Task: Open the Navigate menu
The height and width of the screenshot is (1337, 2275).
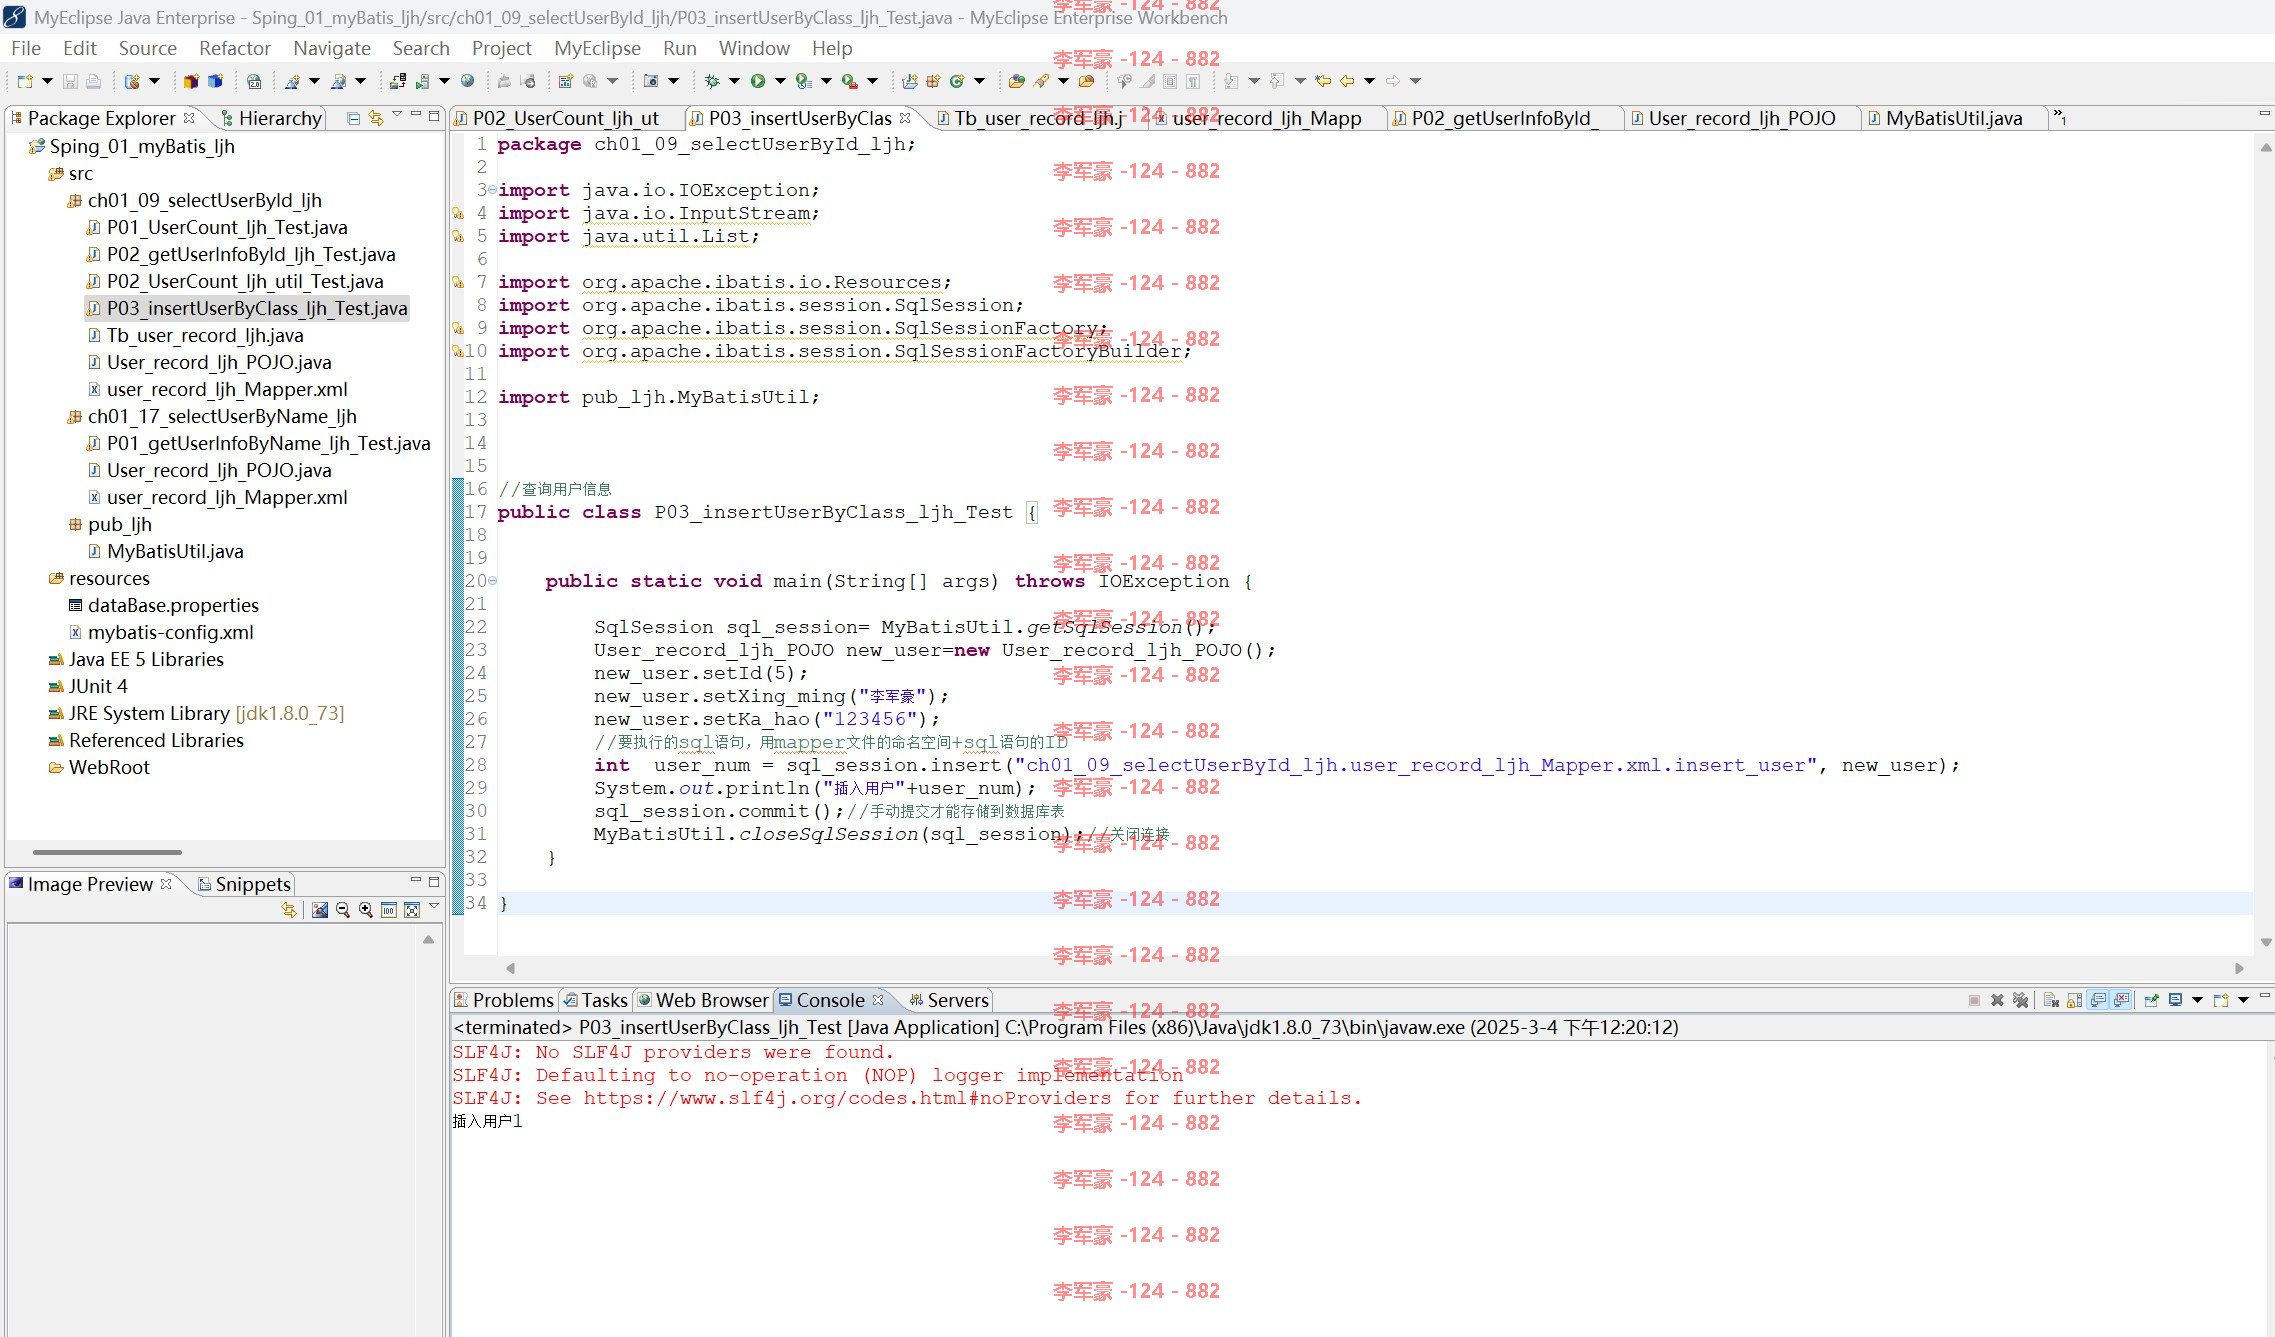Action: (x=332, y=48)
